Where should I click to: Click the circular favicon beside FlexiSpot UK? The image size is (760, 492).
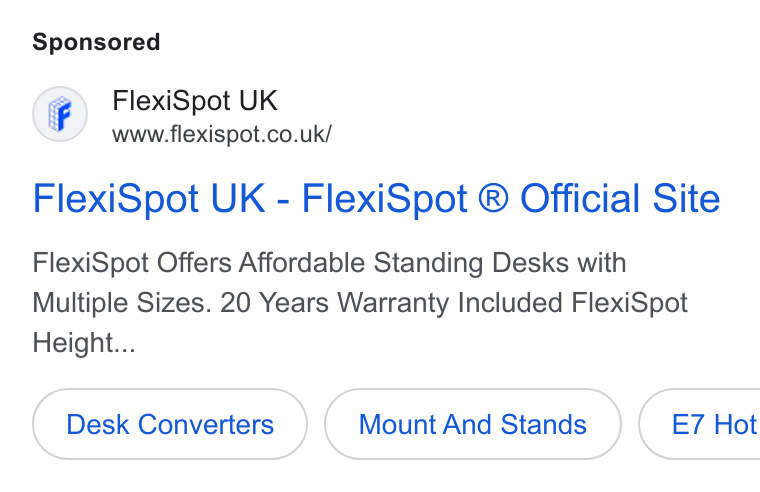pos(60,114)
